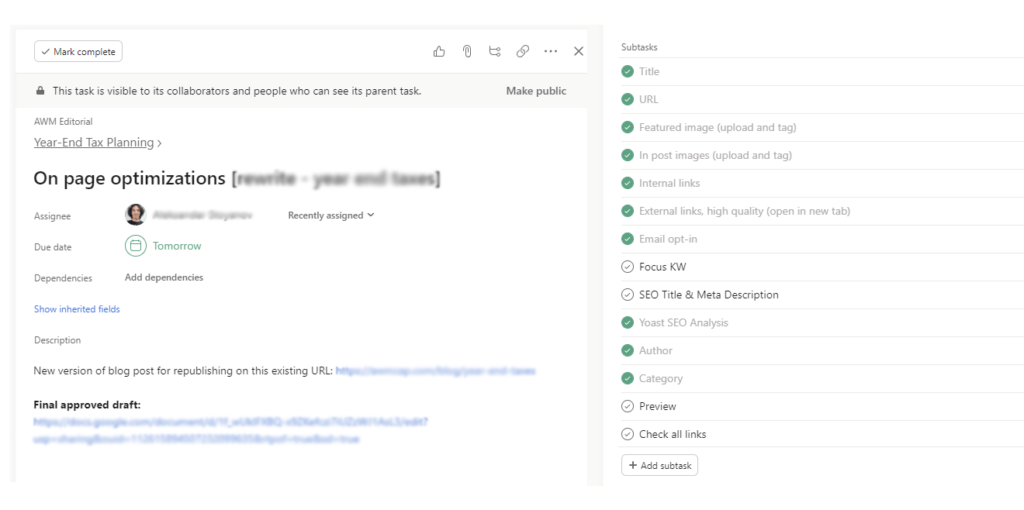Click the paperclip attachment icon
The image size is (1024, 510).
pos(467,51)
